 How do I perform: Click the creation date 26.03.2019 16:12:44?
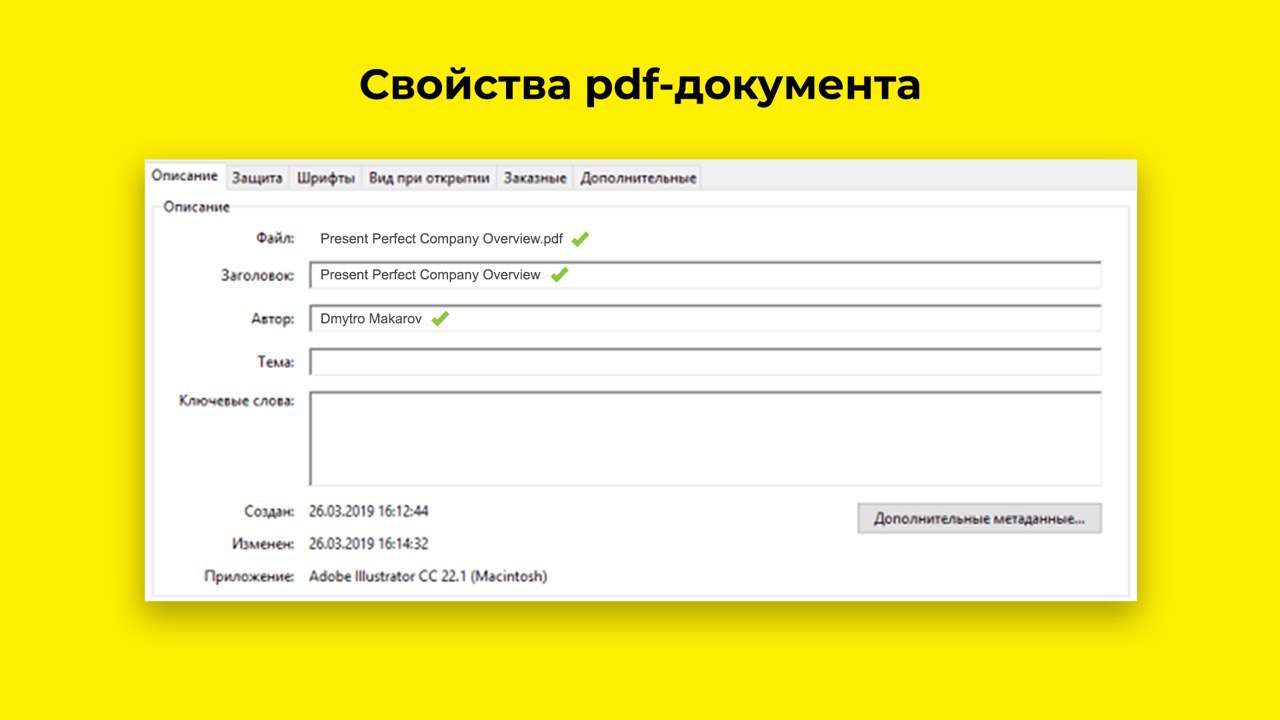[368, 511]
